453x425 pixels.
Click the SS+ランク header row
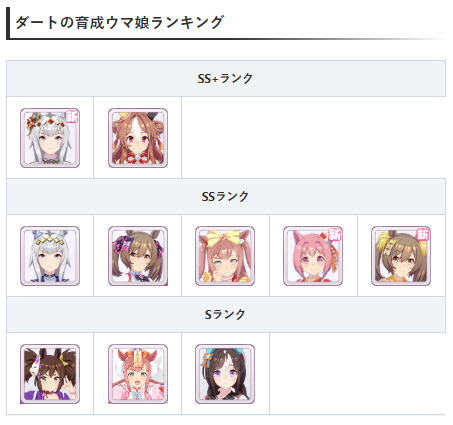[x=226, y=79]
